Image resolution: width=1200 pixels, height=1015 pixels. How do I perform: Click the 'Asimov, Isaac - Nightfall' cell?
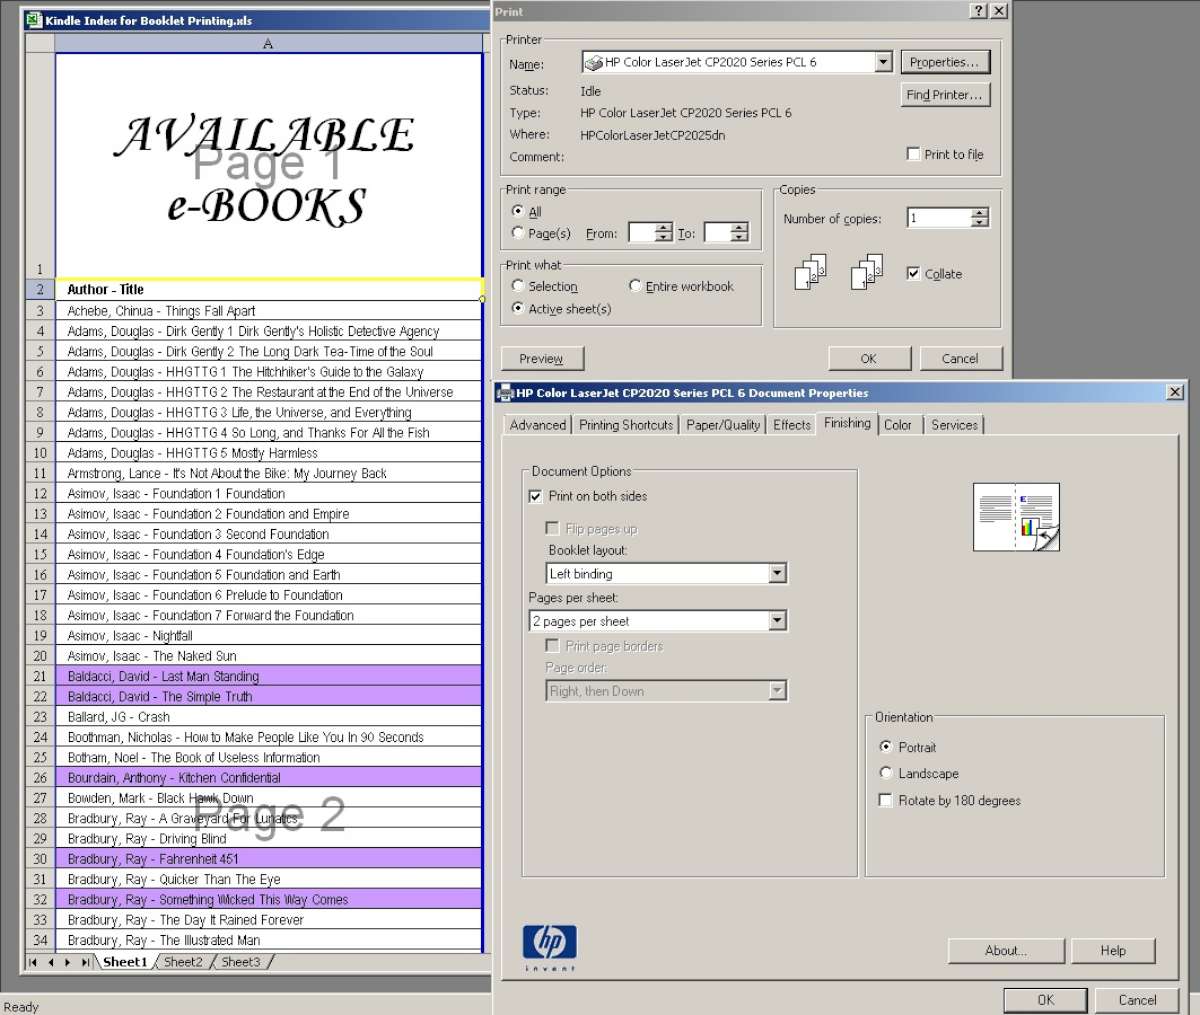pos(268,635)
